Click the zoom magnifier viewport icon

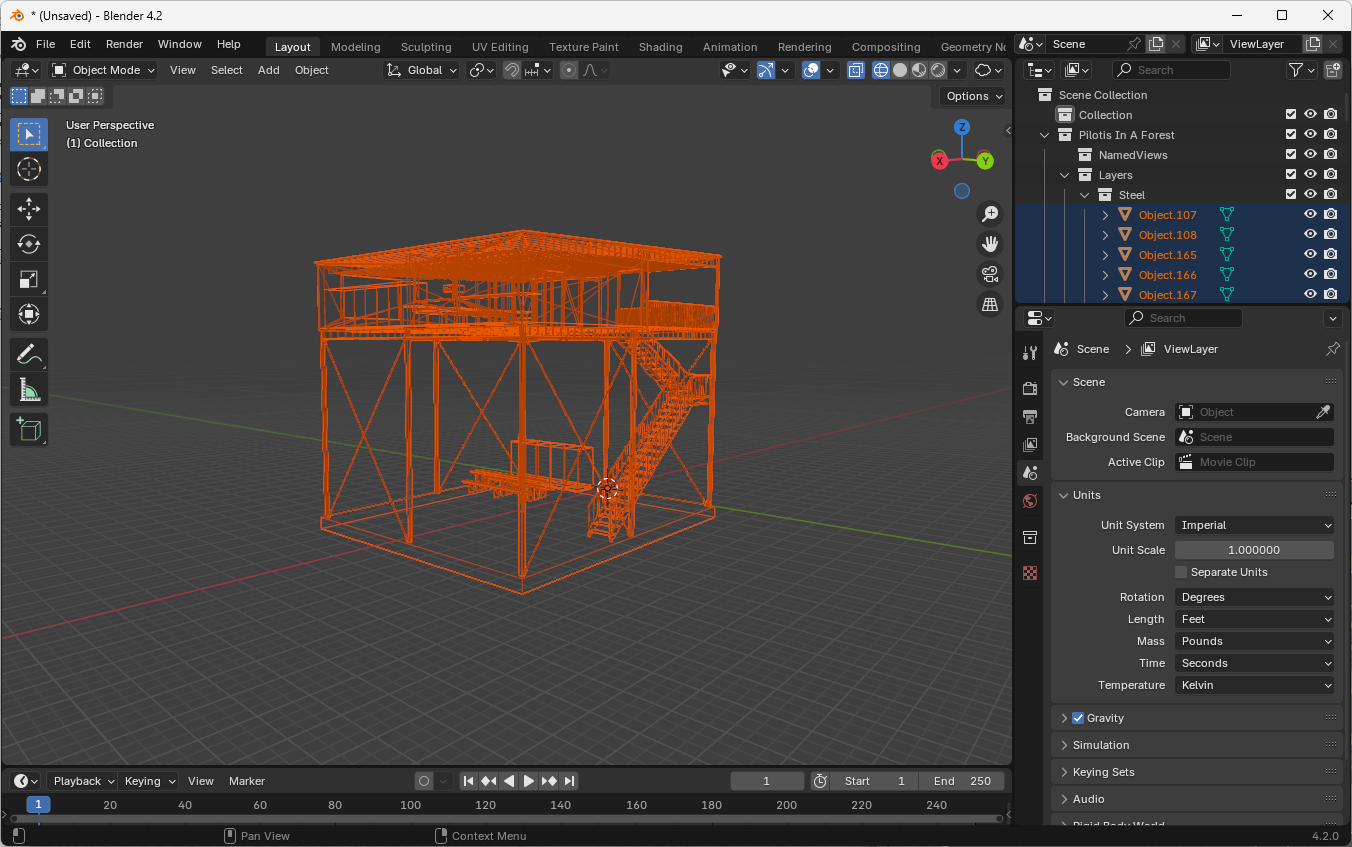(x=990, y=213)
